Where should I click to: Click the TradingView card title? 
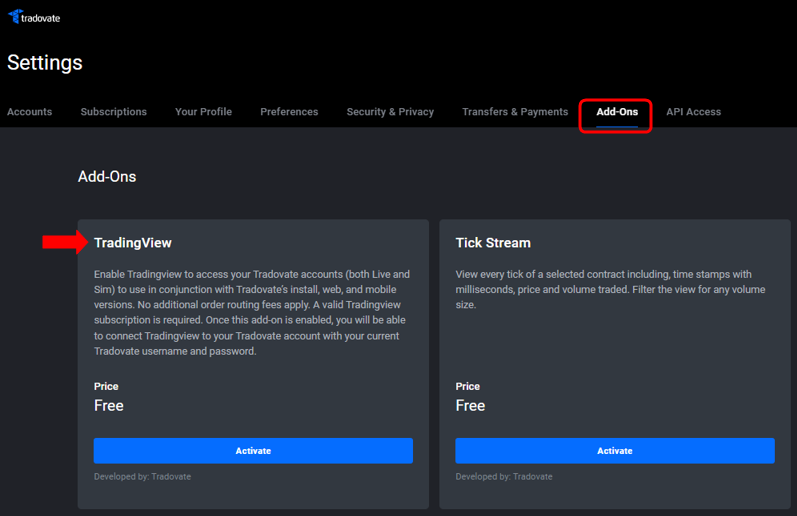click(x=133, y=243)
